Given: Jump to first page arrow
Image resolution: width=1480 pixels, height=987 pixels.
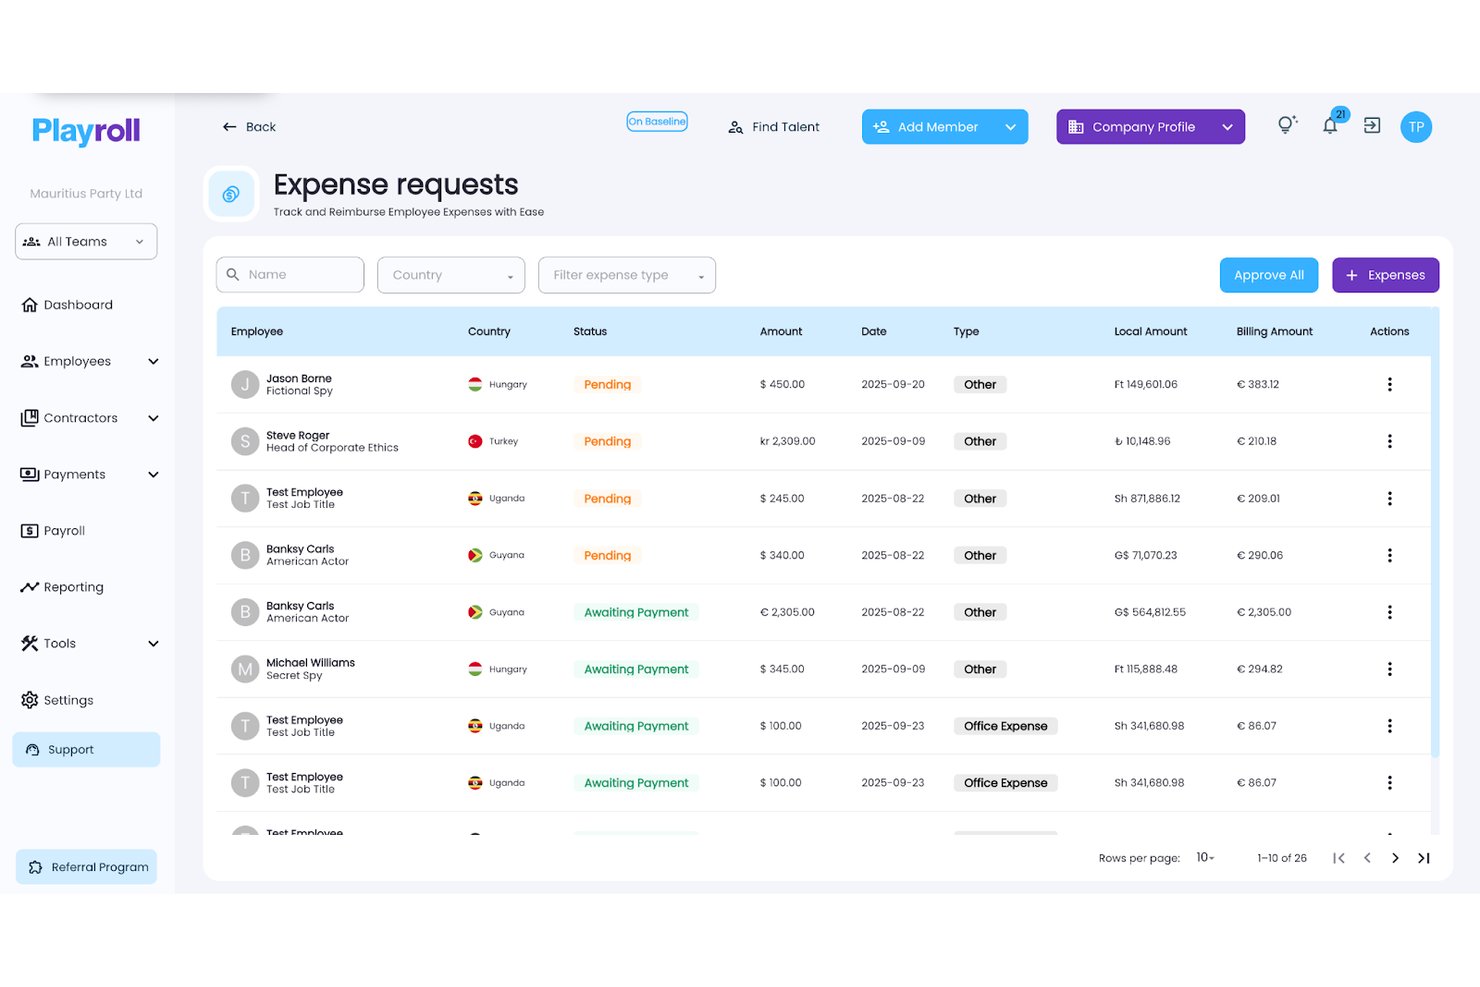Looking at the screenshot, I should coord(1339,858).
